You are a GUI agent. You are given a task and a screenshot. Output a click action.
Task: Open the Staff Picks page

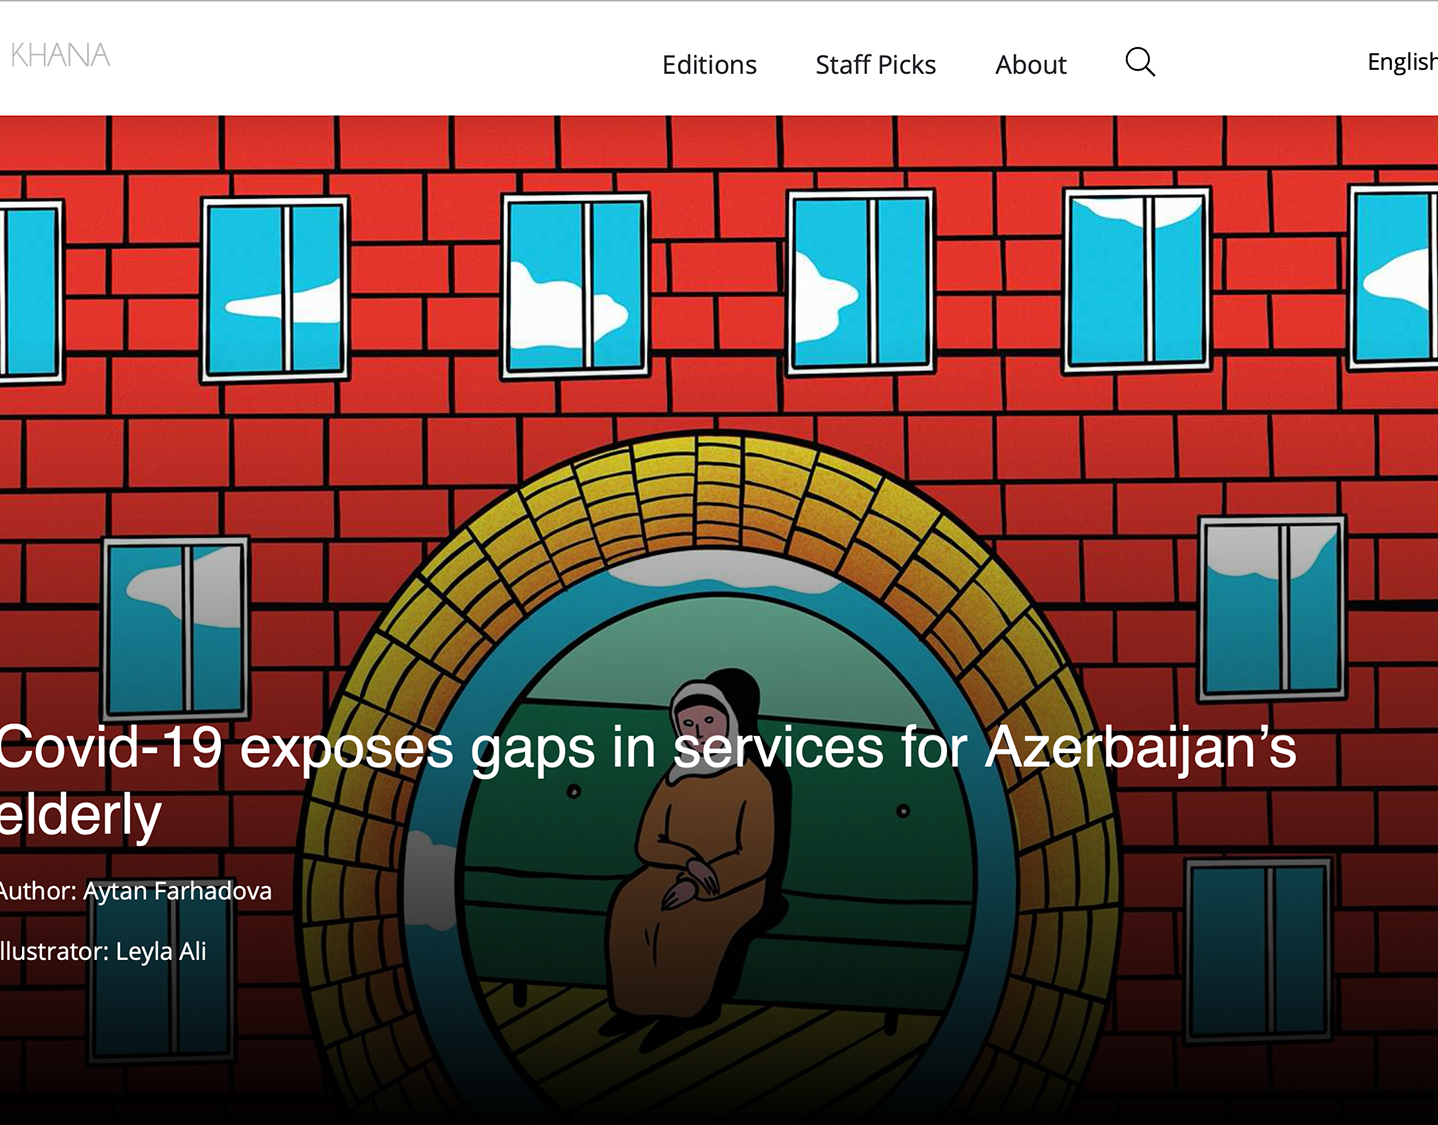click(875, 65)
